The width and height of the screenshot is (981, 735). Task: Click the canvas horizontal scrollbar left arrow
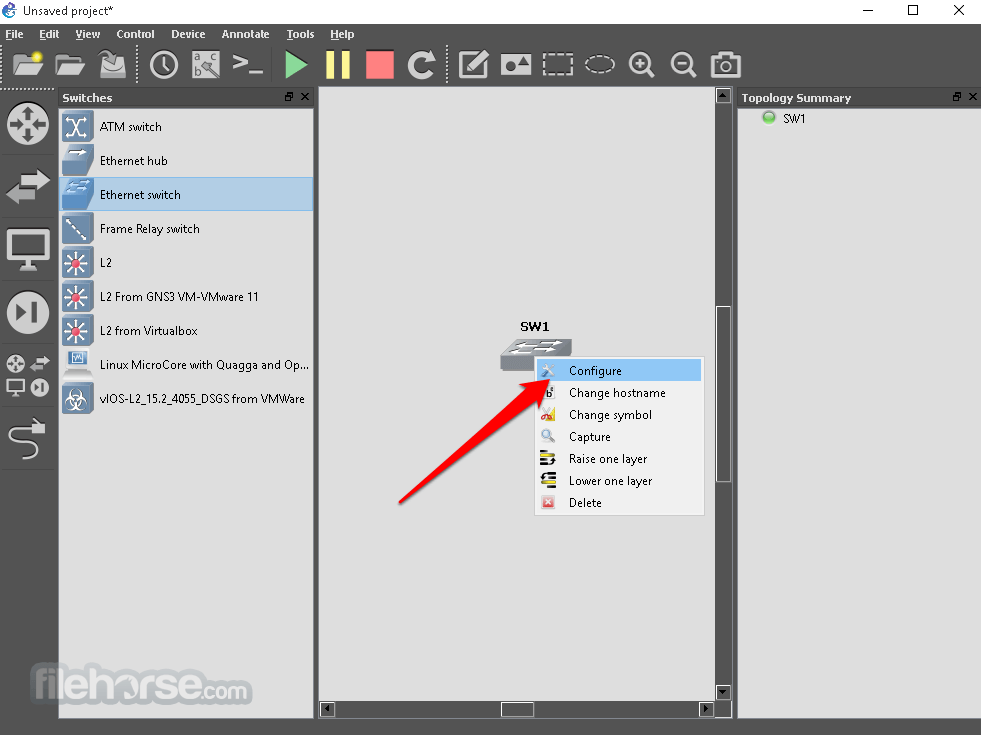pos(327,709)
